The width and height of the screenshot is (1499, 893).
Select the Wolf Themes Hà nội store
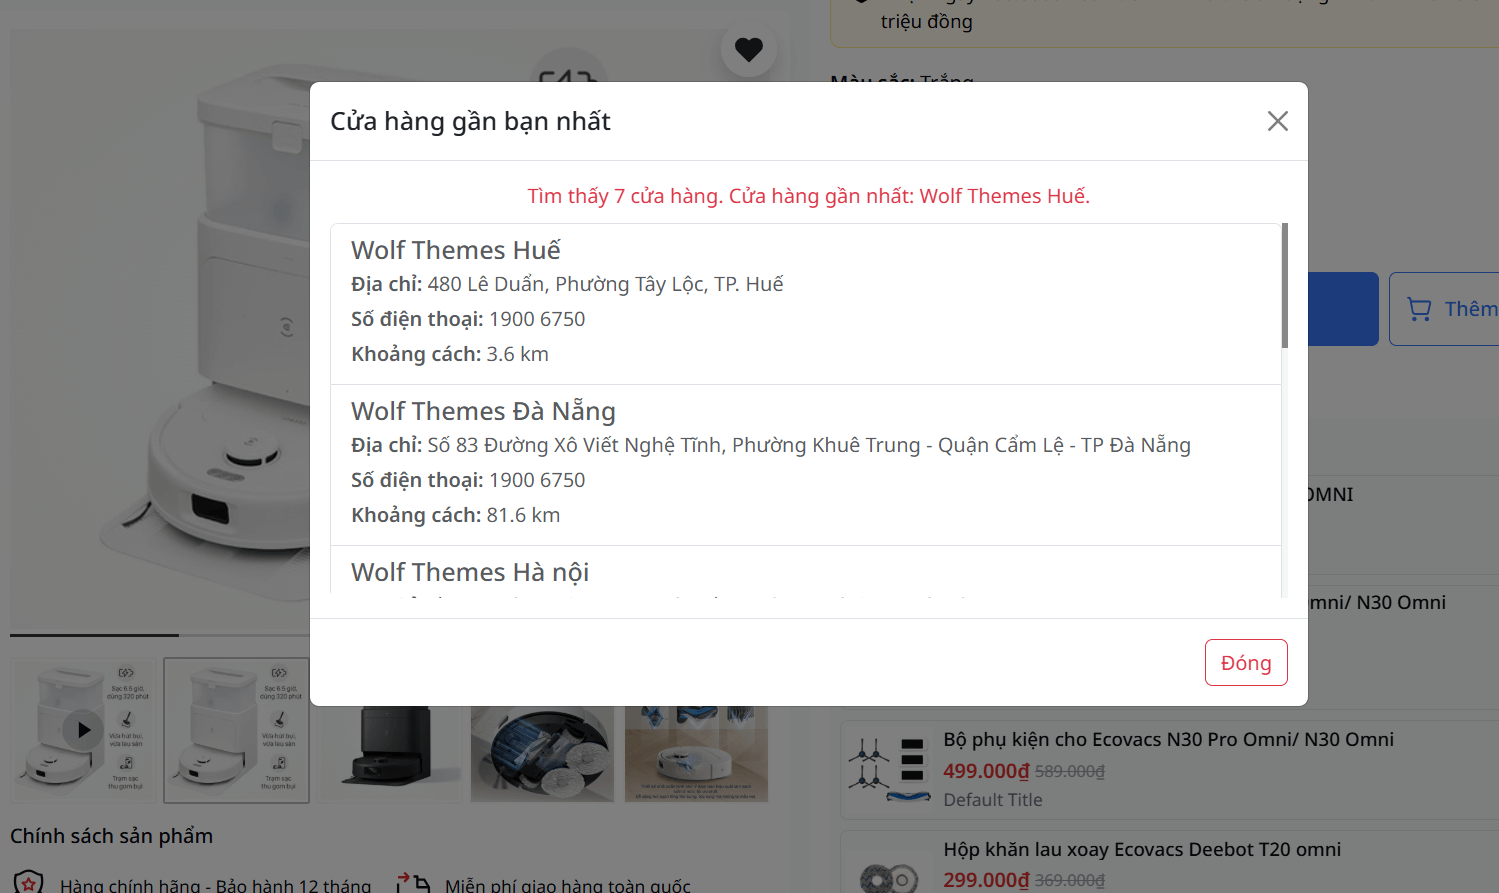470,572
